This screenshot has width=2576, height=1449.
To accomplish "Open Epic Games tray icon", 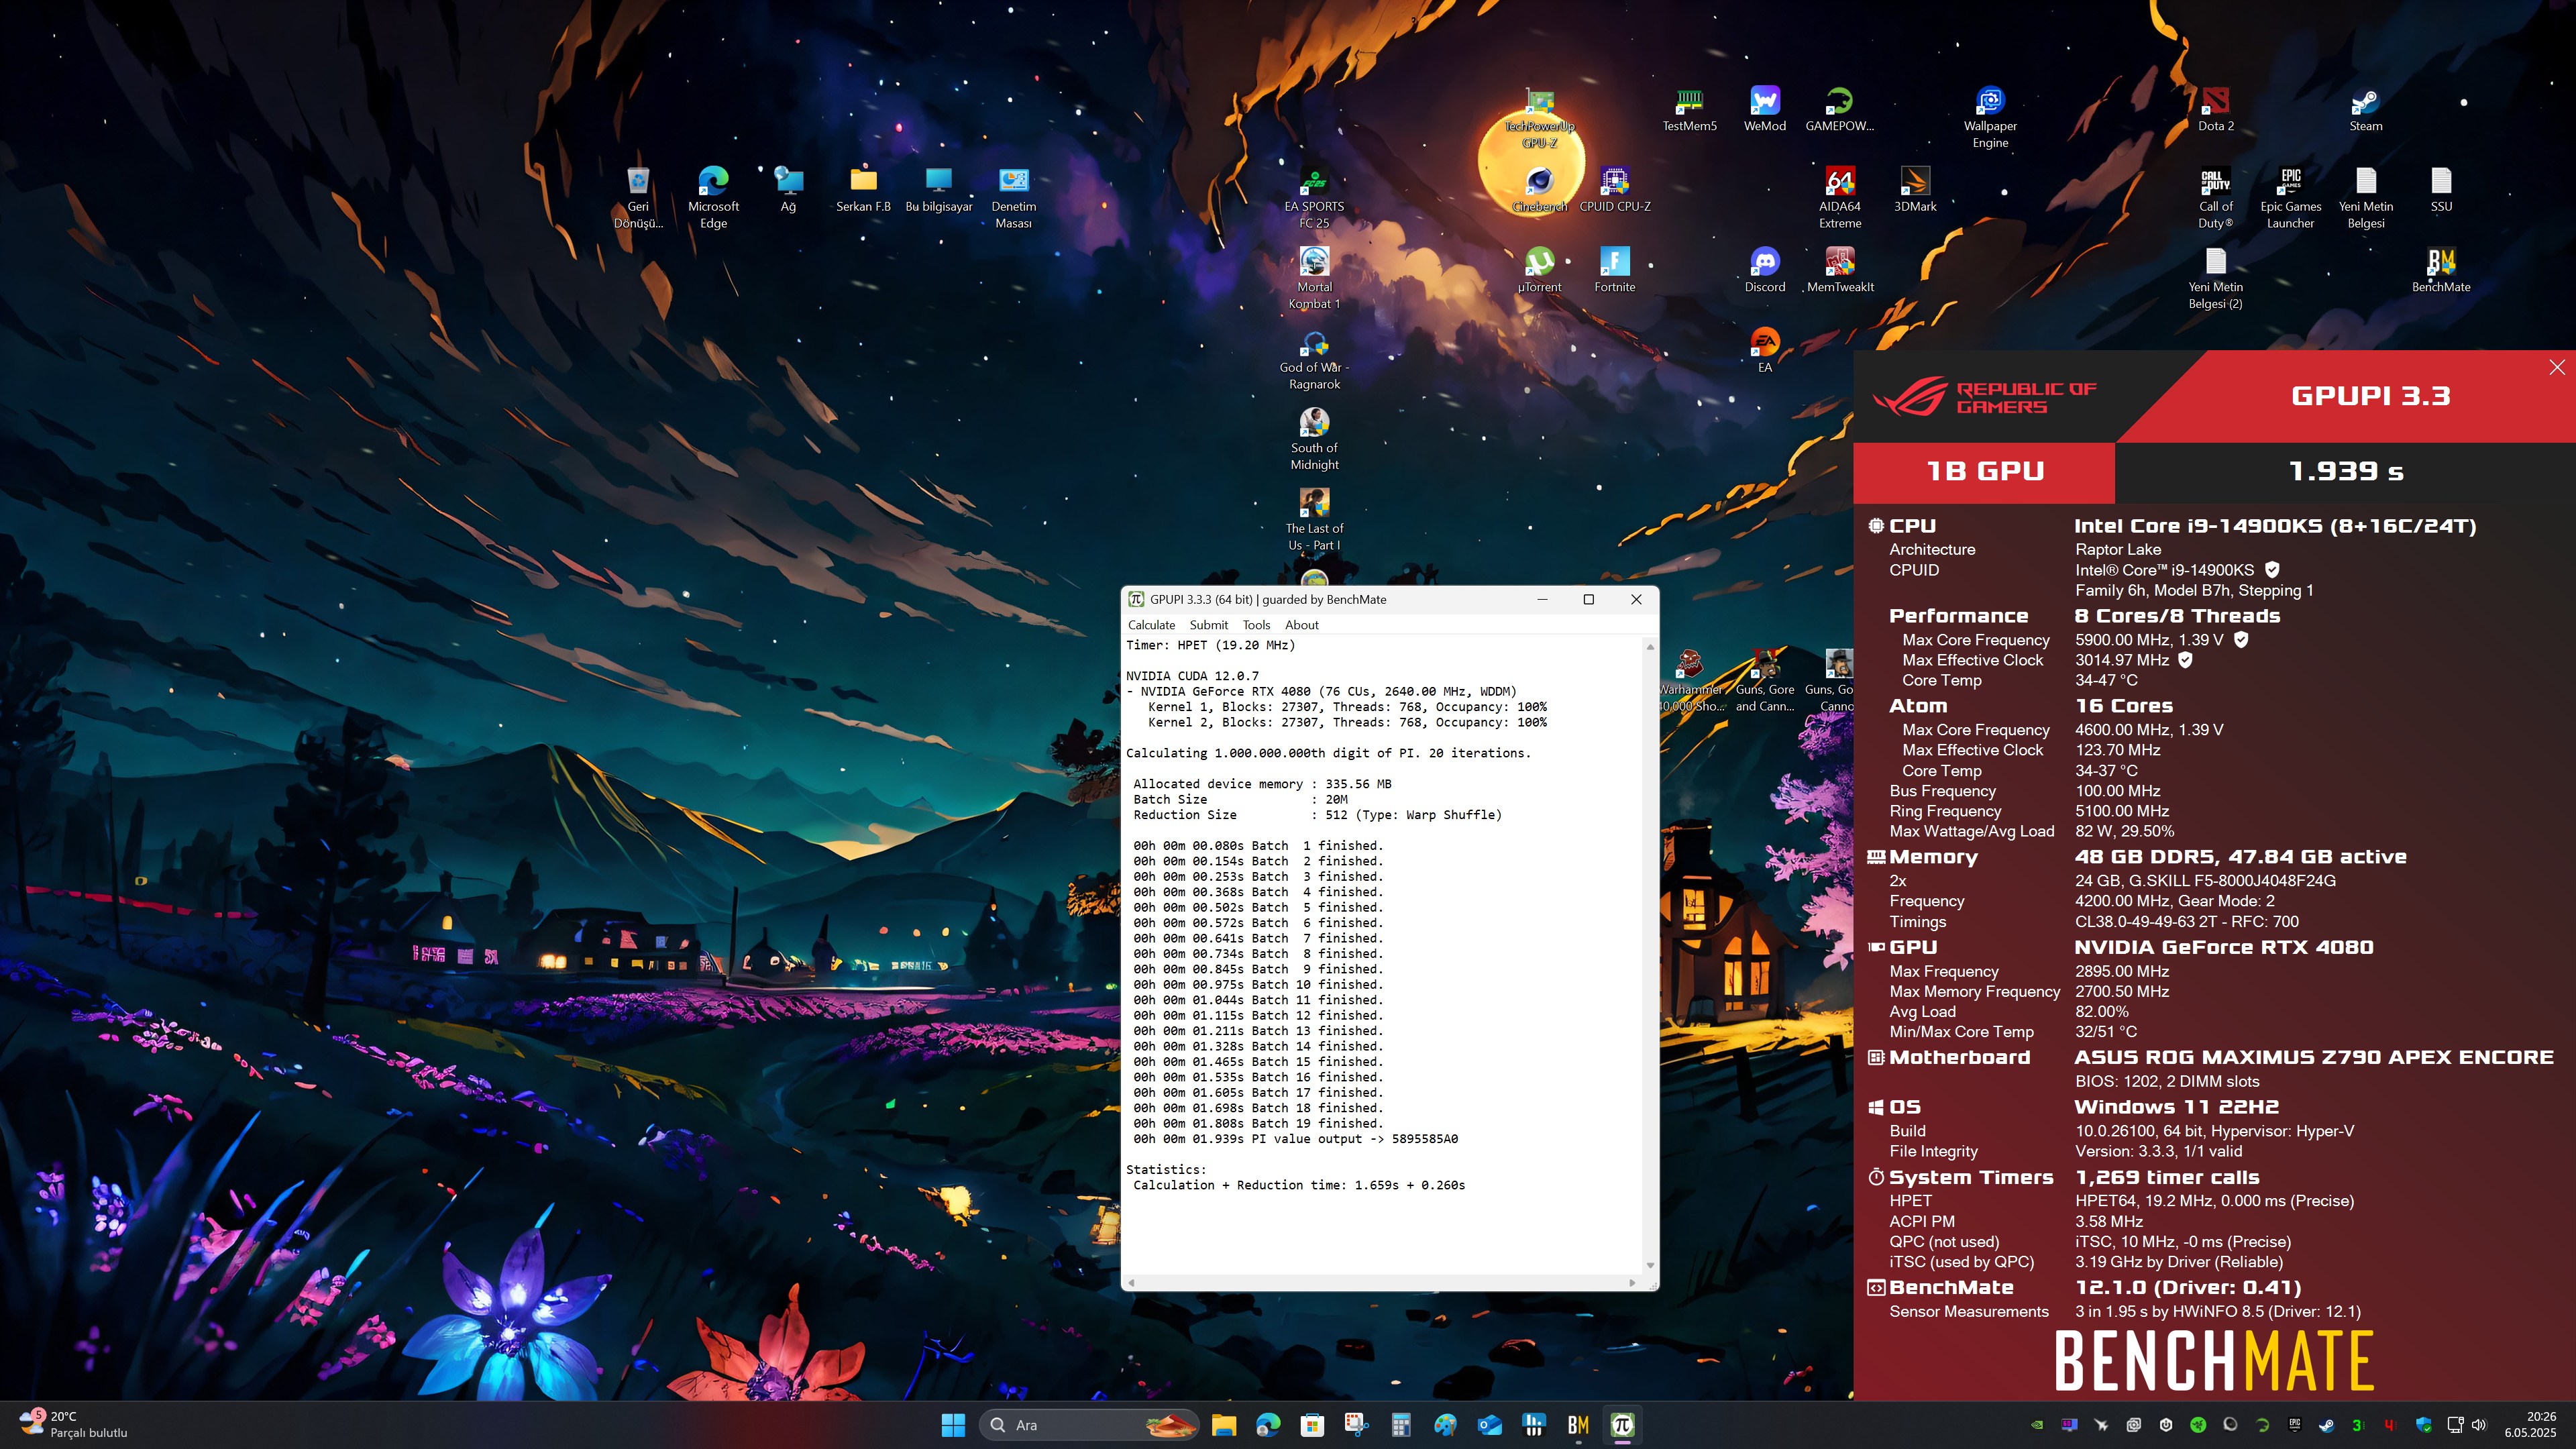I will point(2294,1425).
